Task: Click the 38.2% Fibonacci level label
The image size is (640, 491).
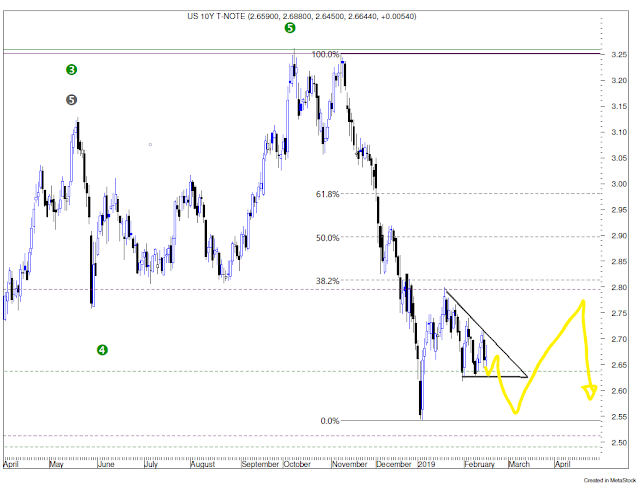Action: 327,281
